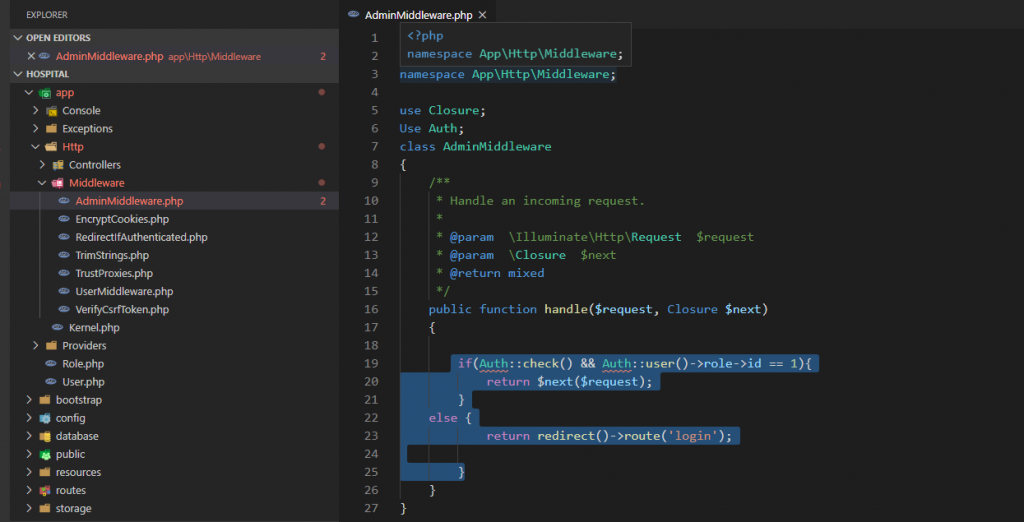Open UserMiddleware.php from the explorer

tap(124, 291)
